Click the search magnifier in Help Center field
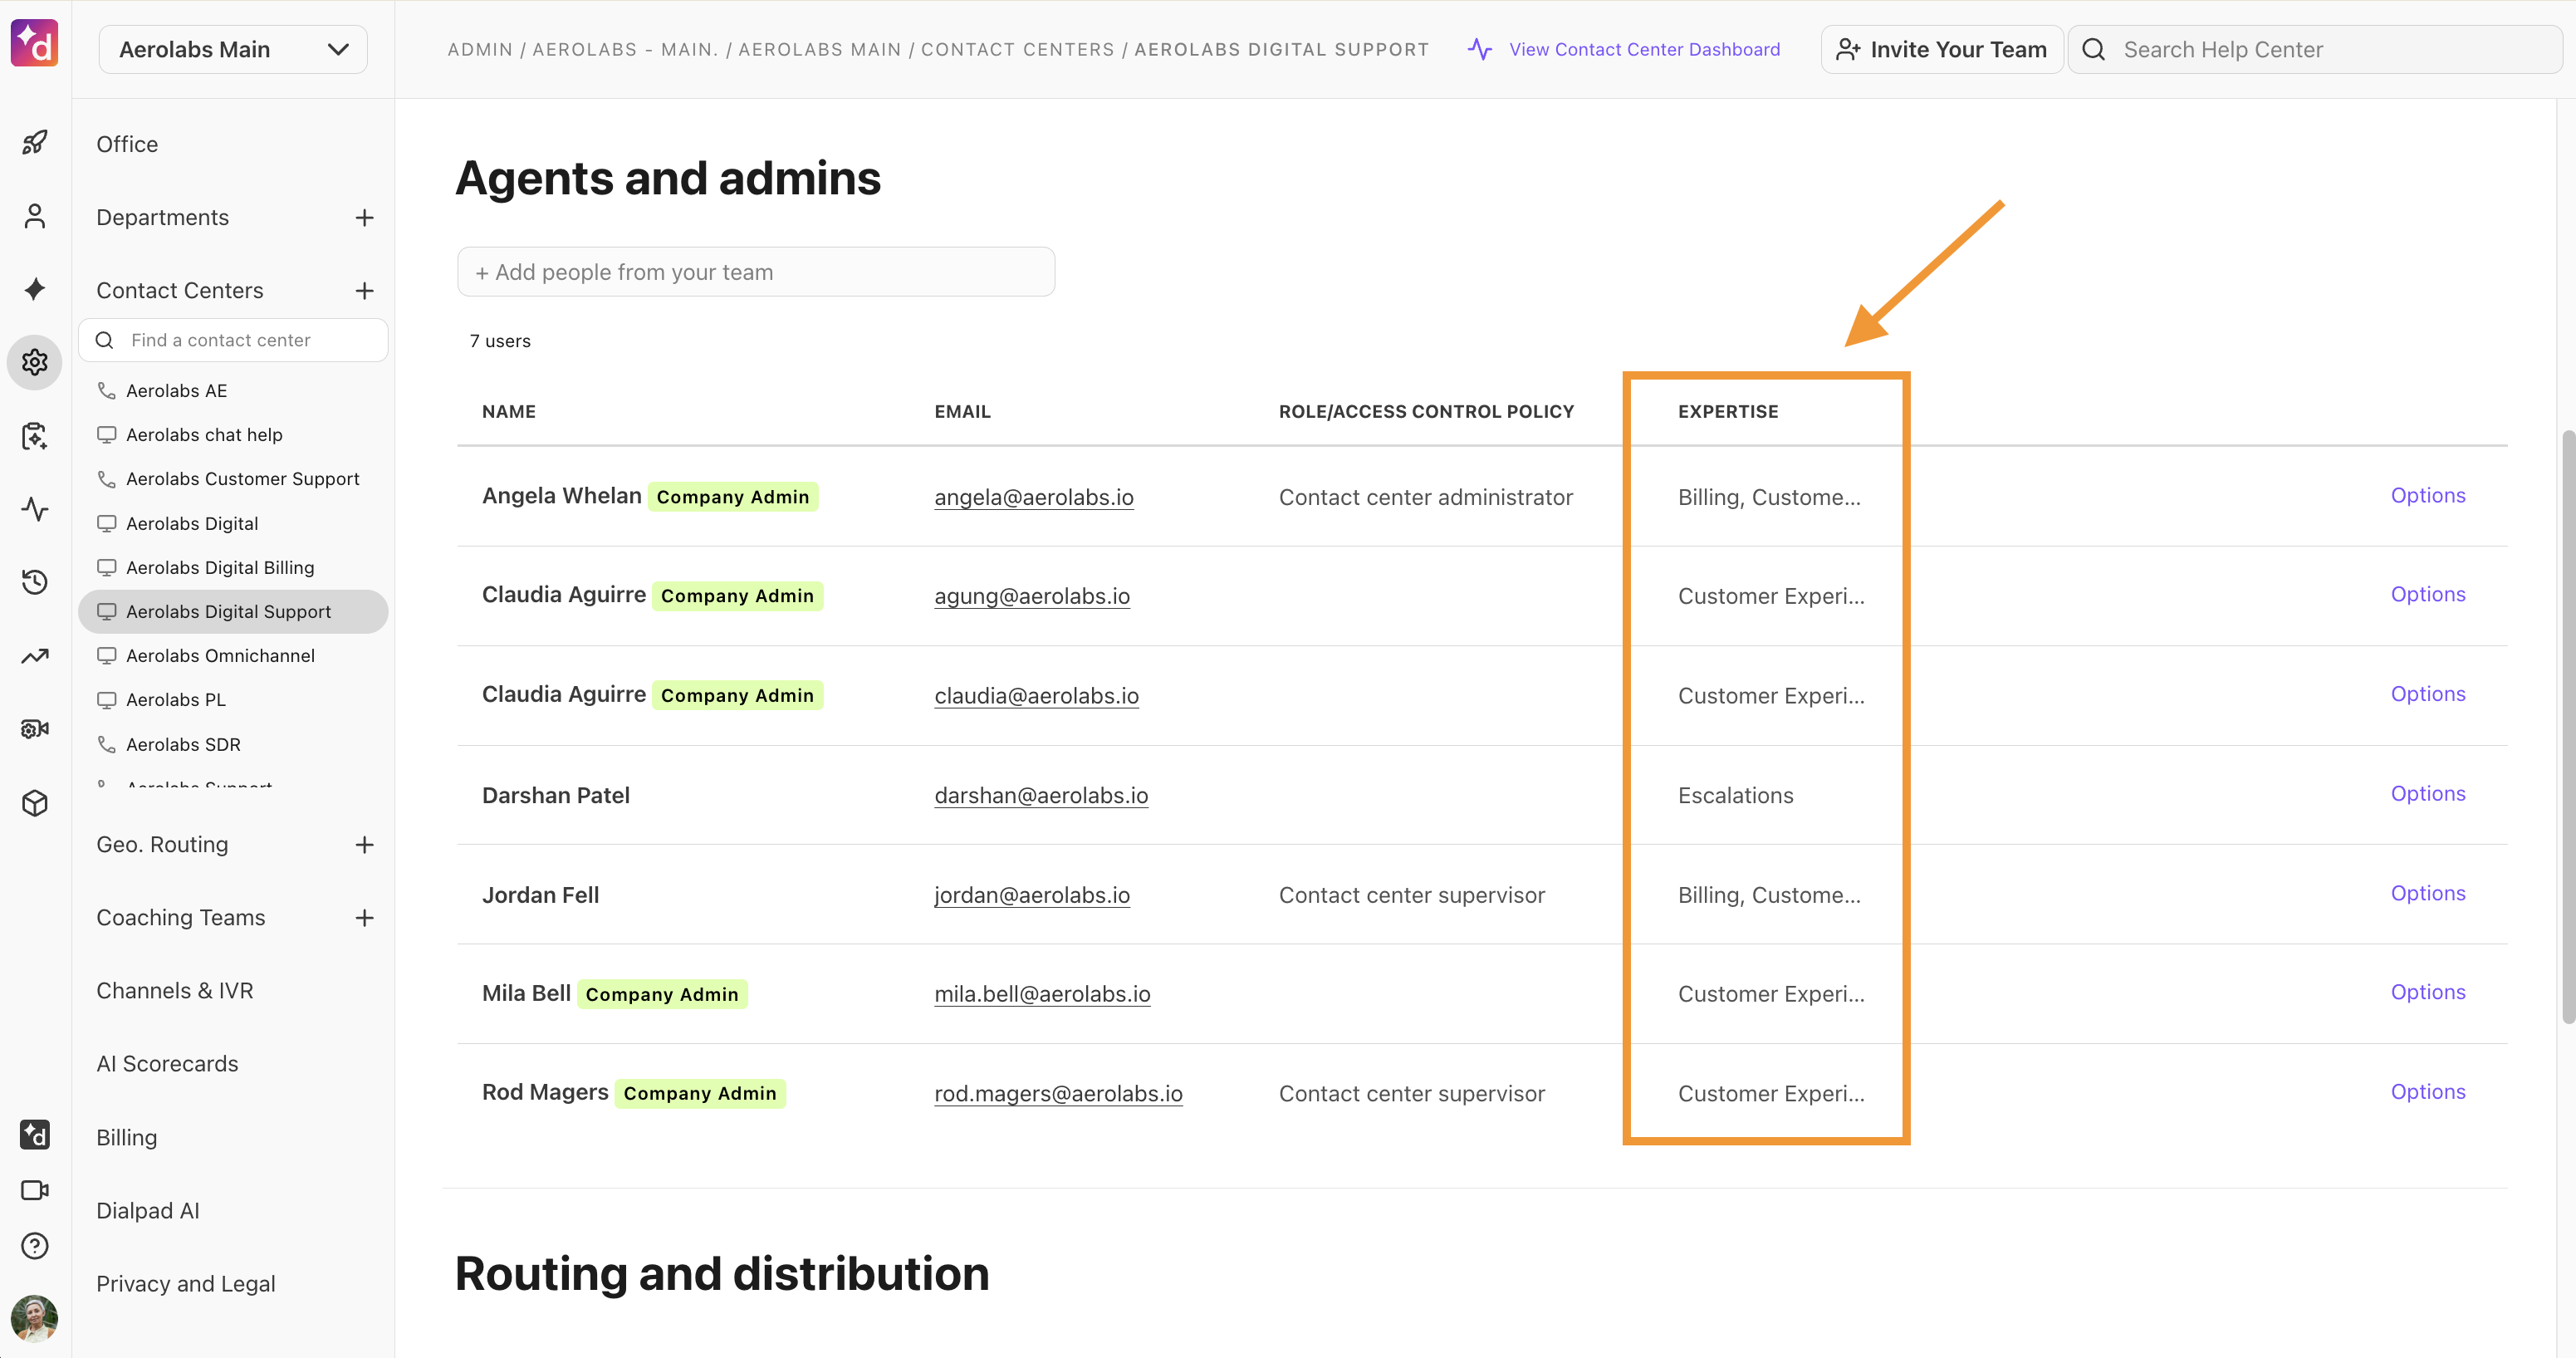The width and height of the screenshot is (2576, 1358). [x=2093, y=49]
